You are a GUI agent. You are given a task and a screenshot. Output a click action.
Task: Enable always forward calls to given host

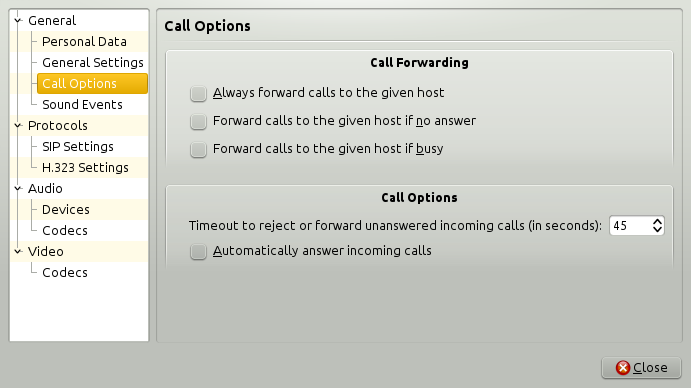point(198,93)
